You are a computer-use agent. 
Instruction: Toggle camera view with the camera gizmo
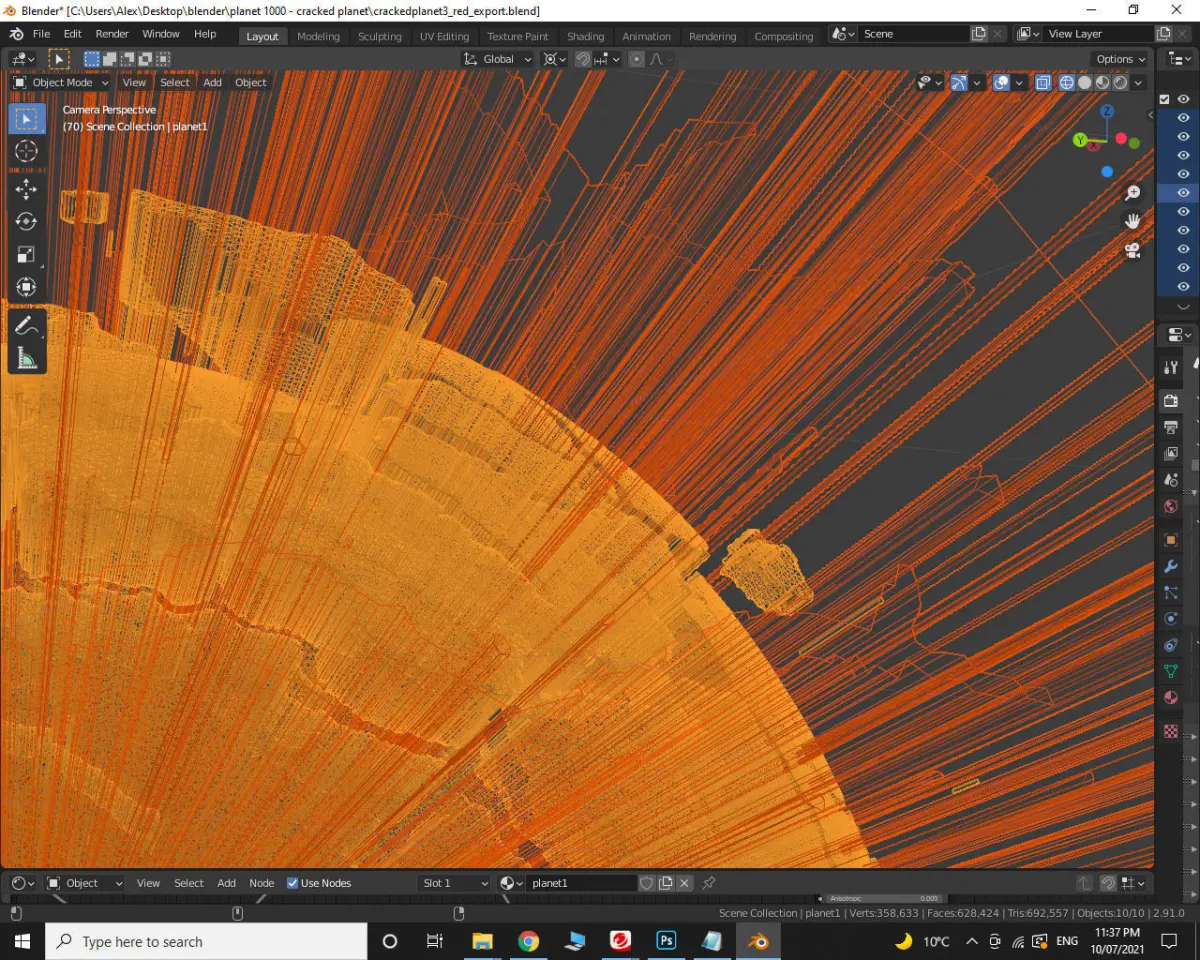(x=1133, y=250)
